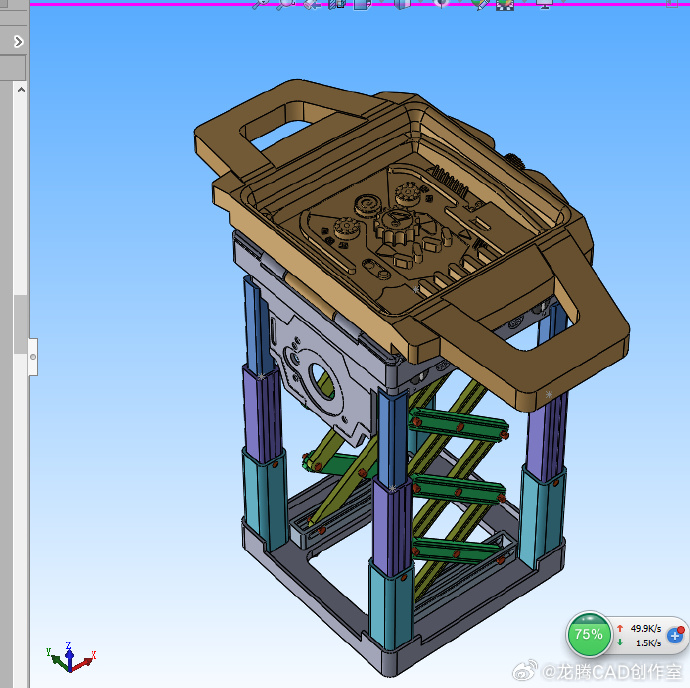The height and width of the screenshot is (688, 690).
Task: Expand the collapsed left panel chevron
Action: click(18, 42)
